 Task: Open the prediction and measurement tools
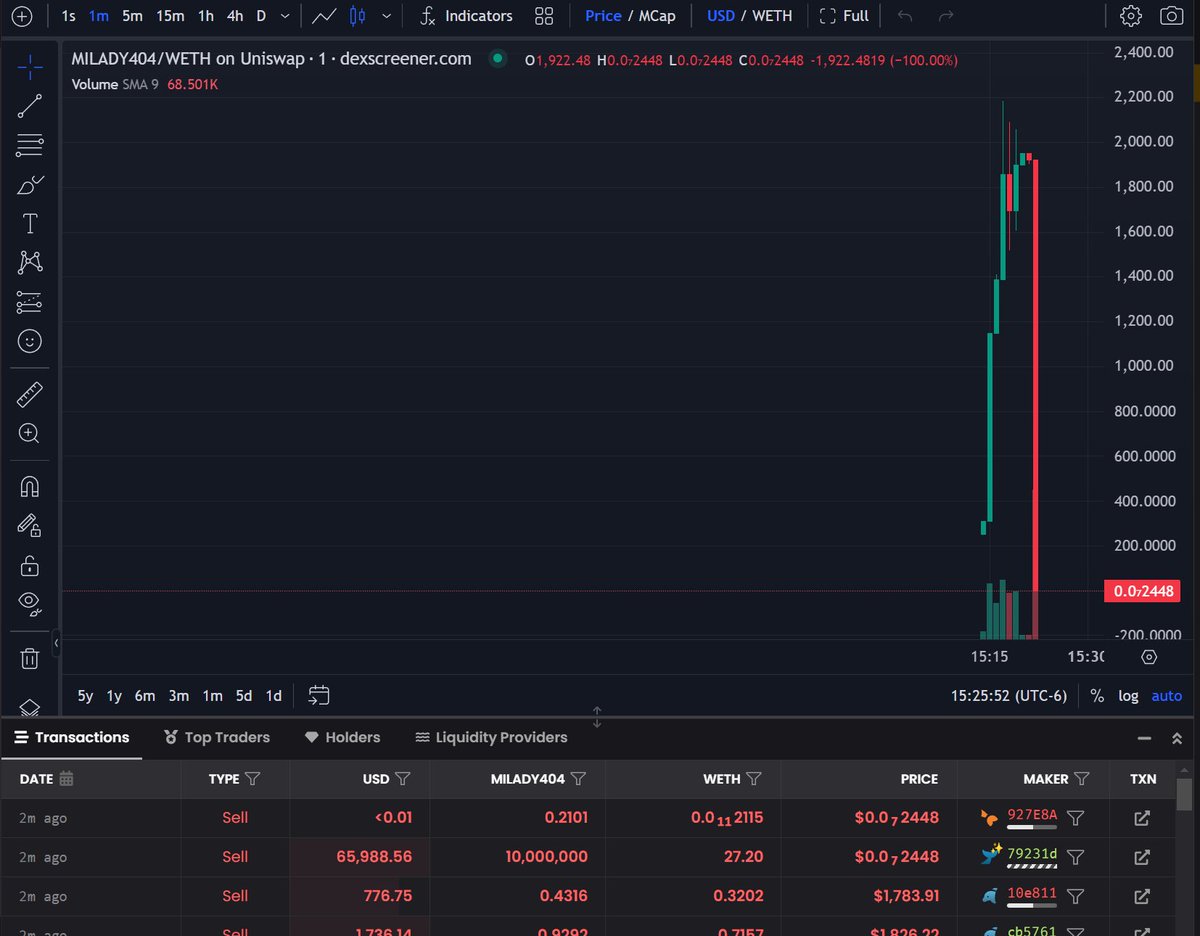coord(30,301)
